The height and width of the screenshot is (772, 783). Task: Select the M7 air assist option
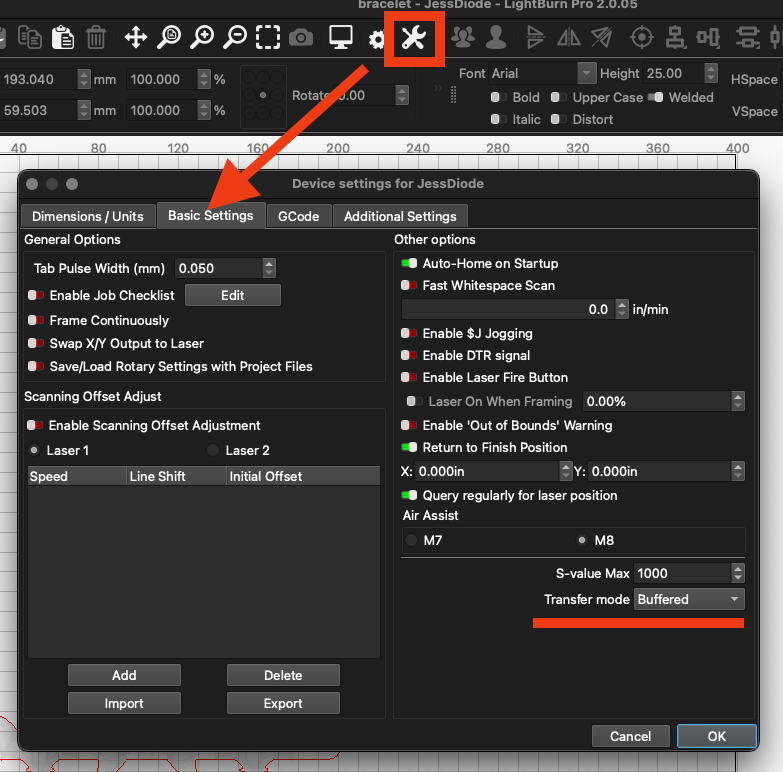coord(410,540)
